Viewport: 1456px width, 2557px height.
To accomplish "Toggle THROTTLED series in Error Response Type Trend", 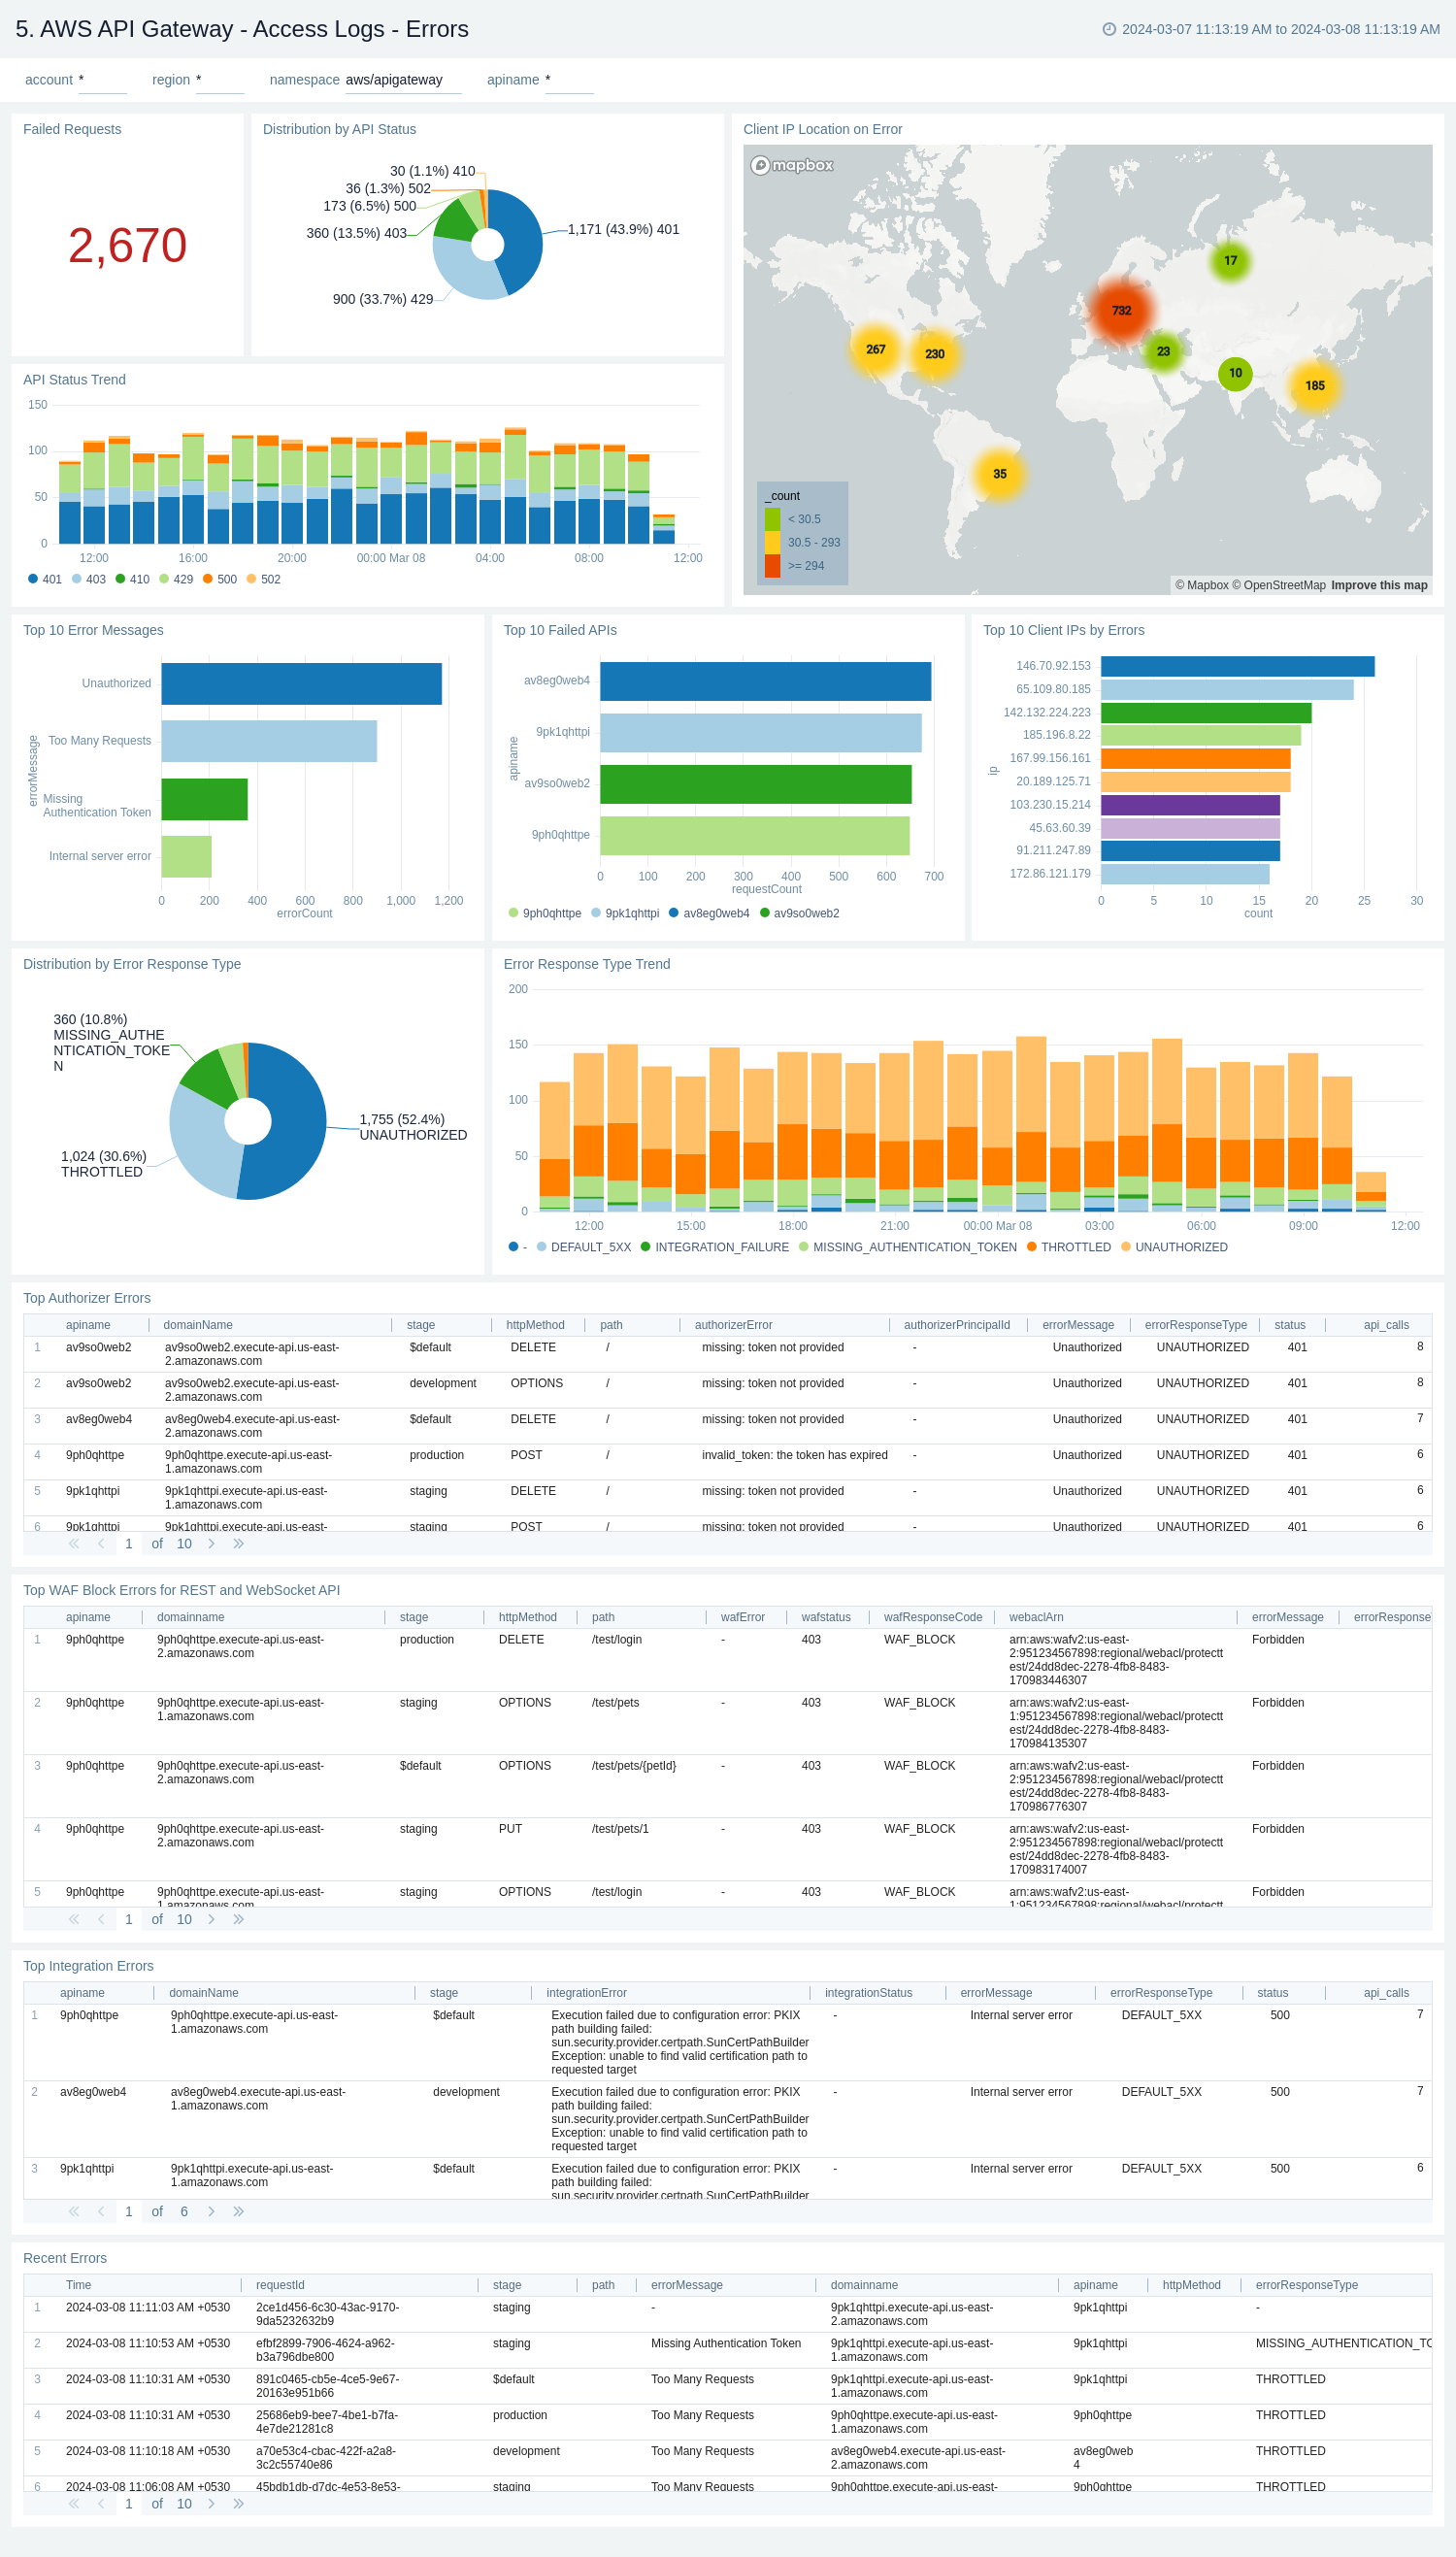I will point(1068,1247).
